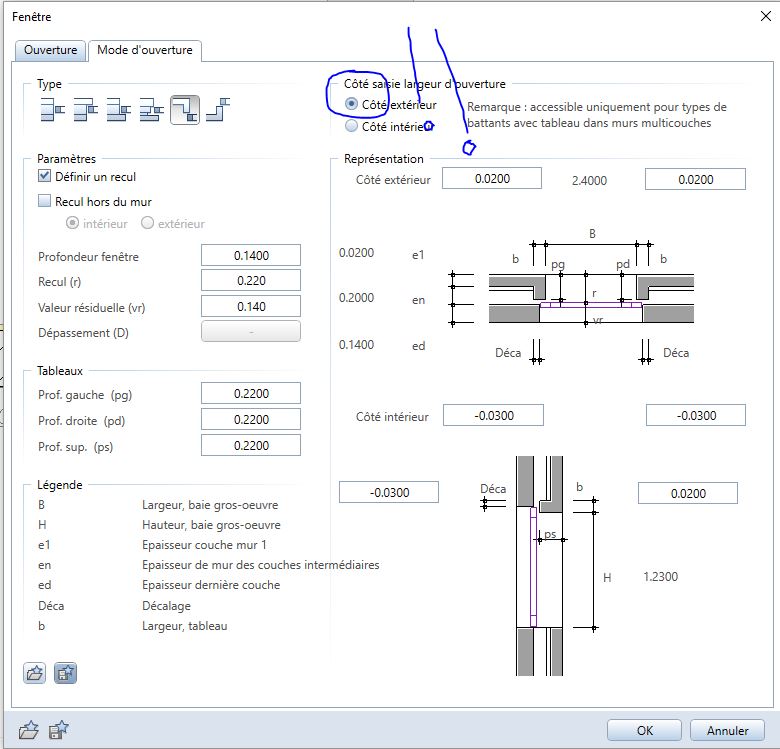Select the third reveal type icon
Screen dimensions: 780x749
(118, 109)
